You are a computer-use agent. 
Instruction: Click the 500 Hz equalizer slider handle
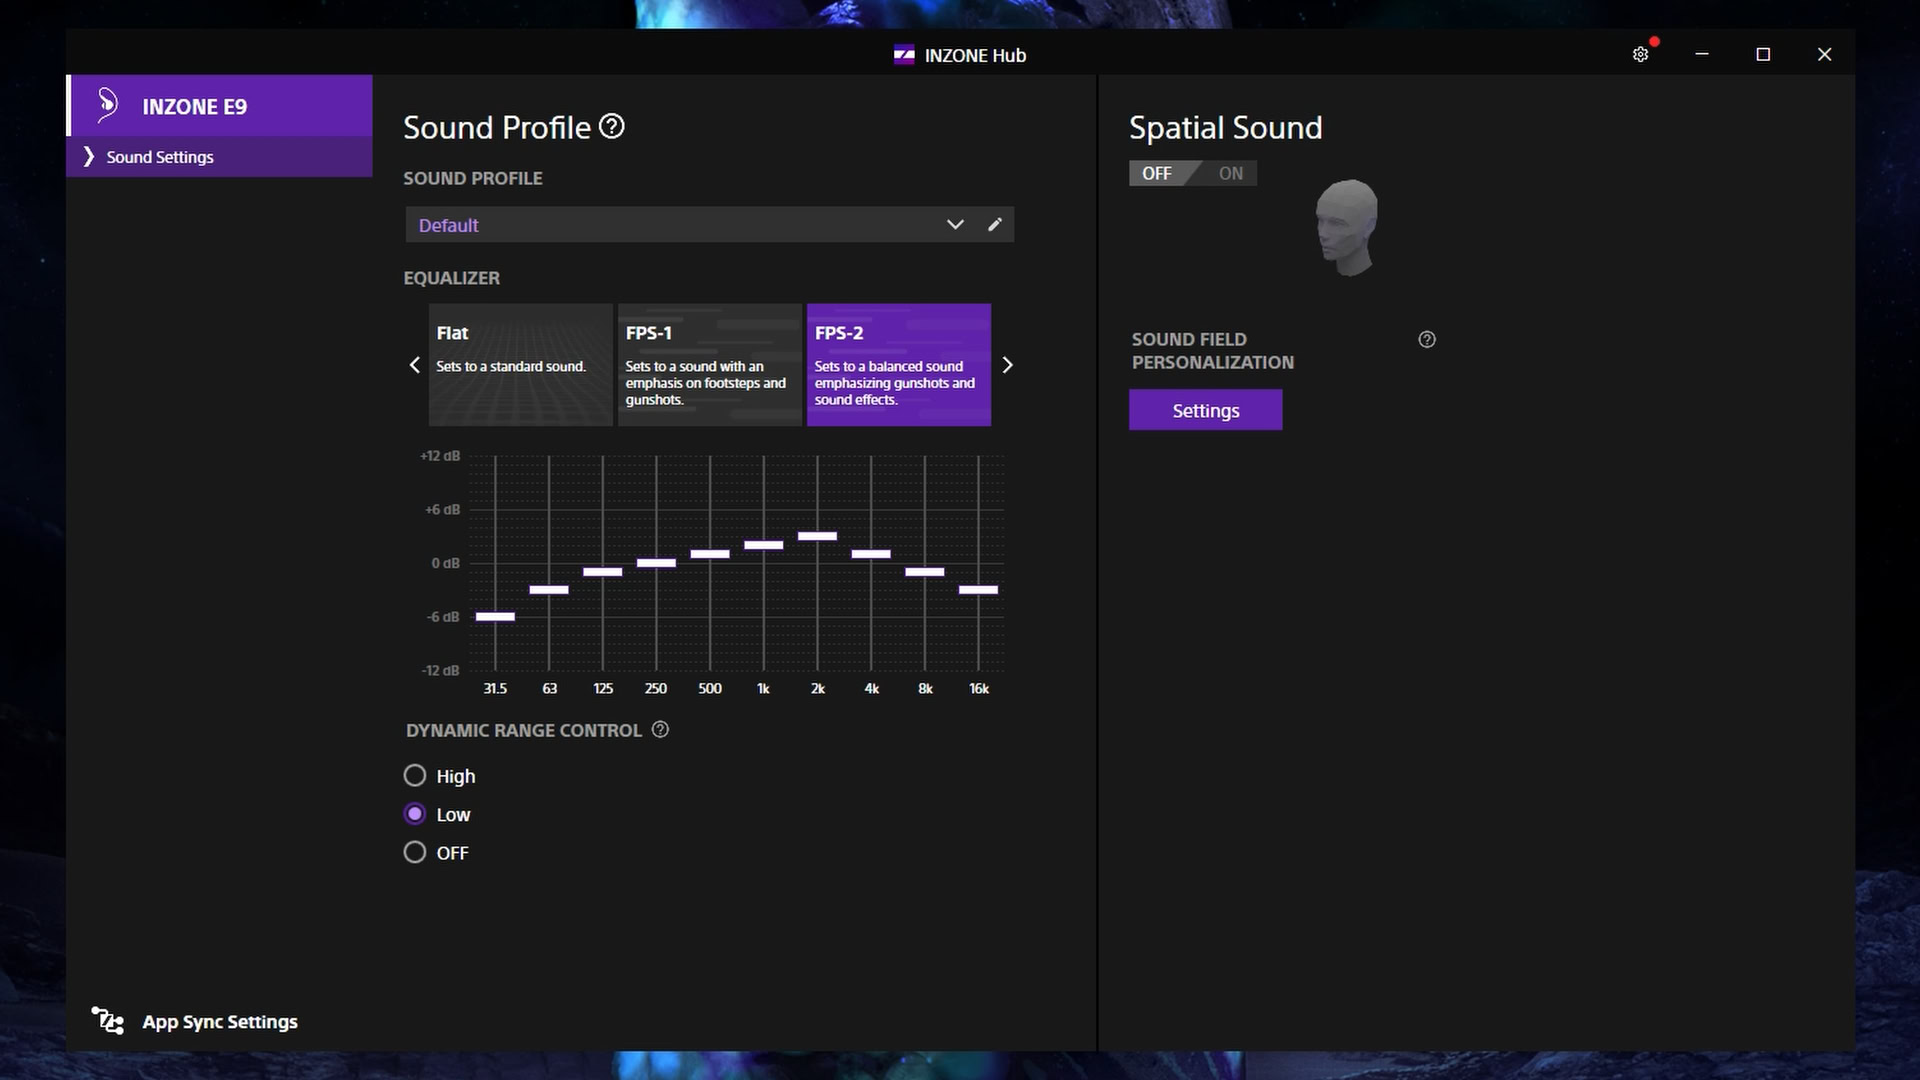tap(710, 554)
